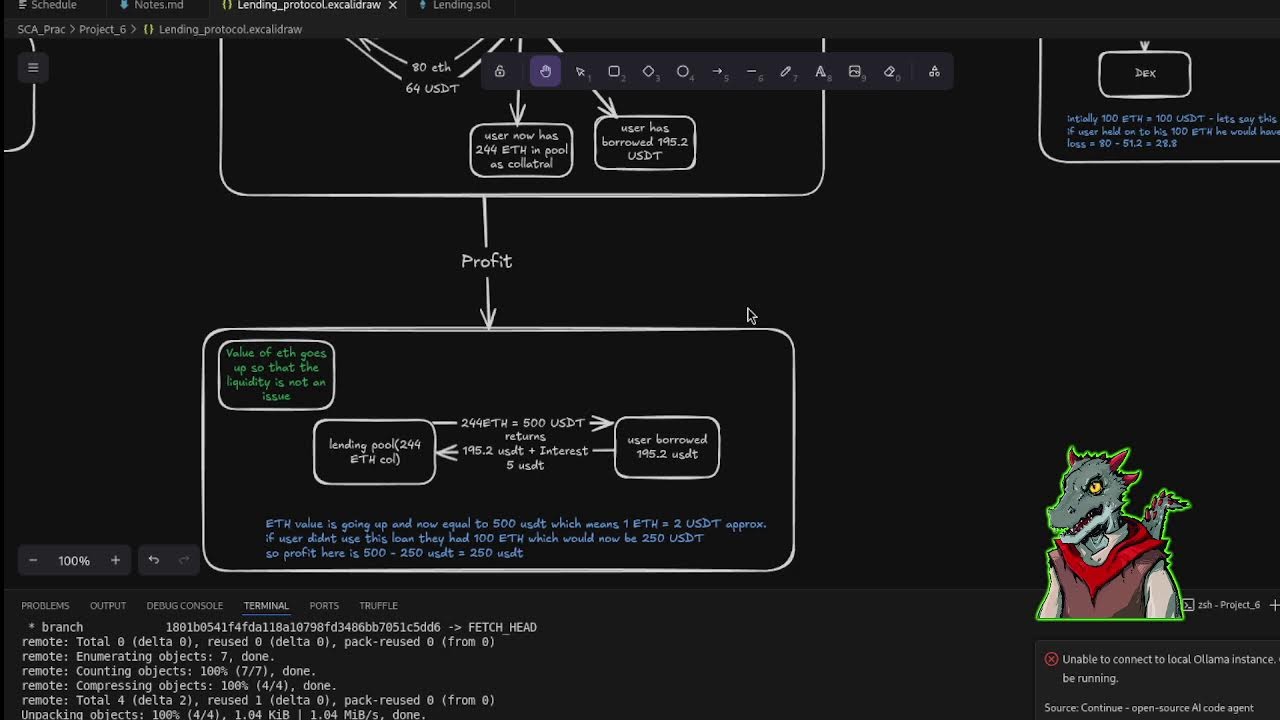Select the Eraser tool
The image size is (1280, 720).
coord(889,72)
